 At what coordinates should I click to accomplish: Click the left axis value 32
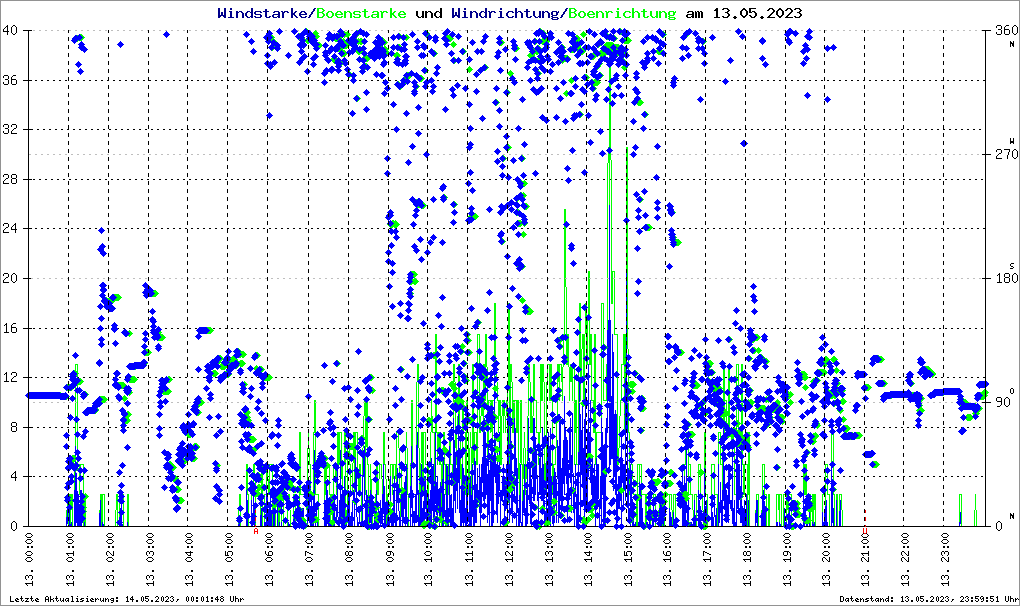click(x=9, y=129)
